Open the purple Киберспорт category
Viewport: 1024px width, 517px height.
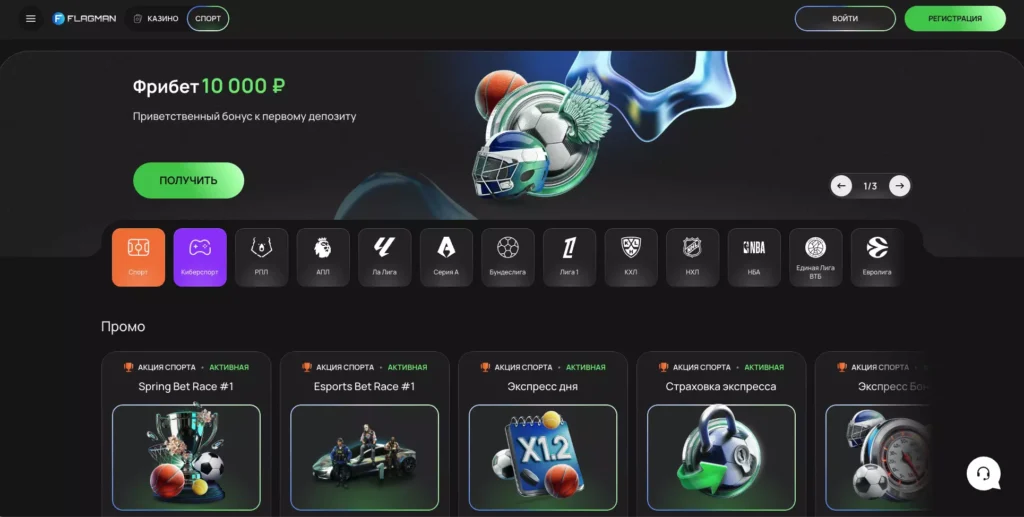[x=200, y=257]
